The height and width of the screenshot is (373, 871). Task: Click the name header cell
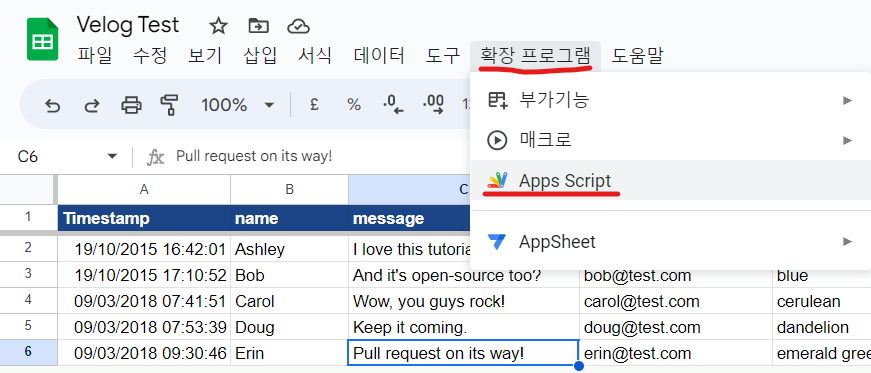coord(289,218)
